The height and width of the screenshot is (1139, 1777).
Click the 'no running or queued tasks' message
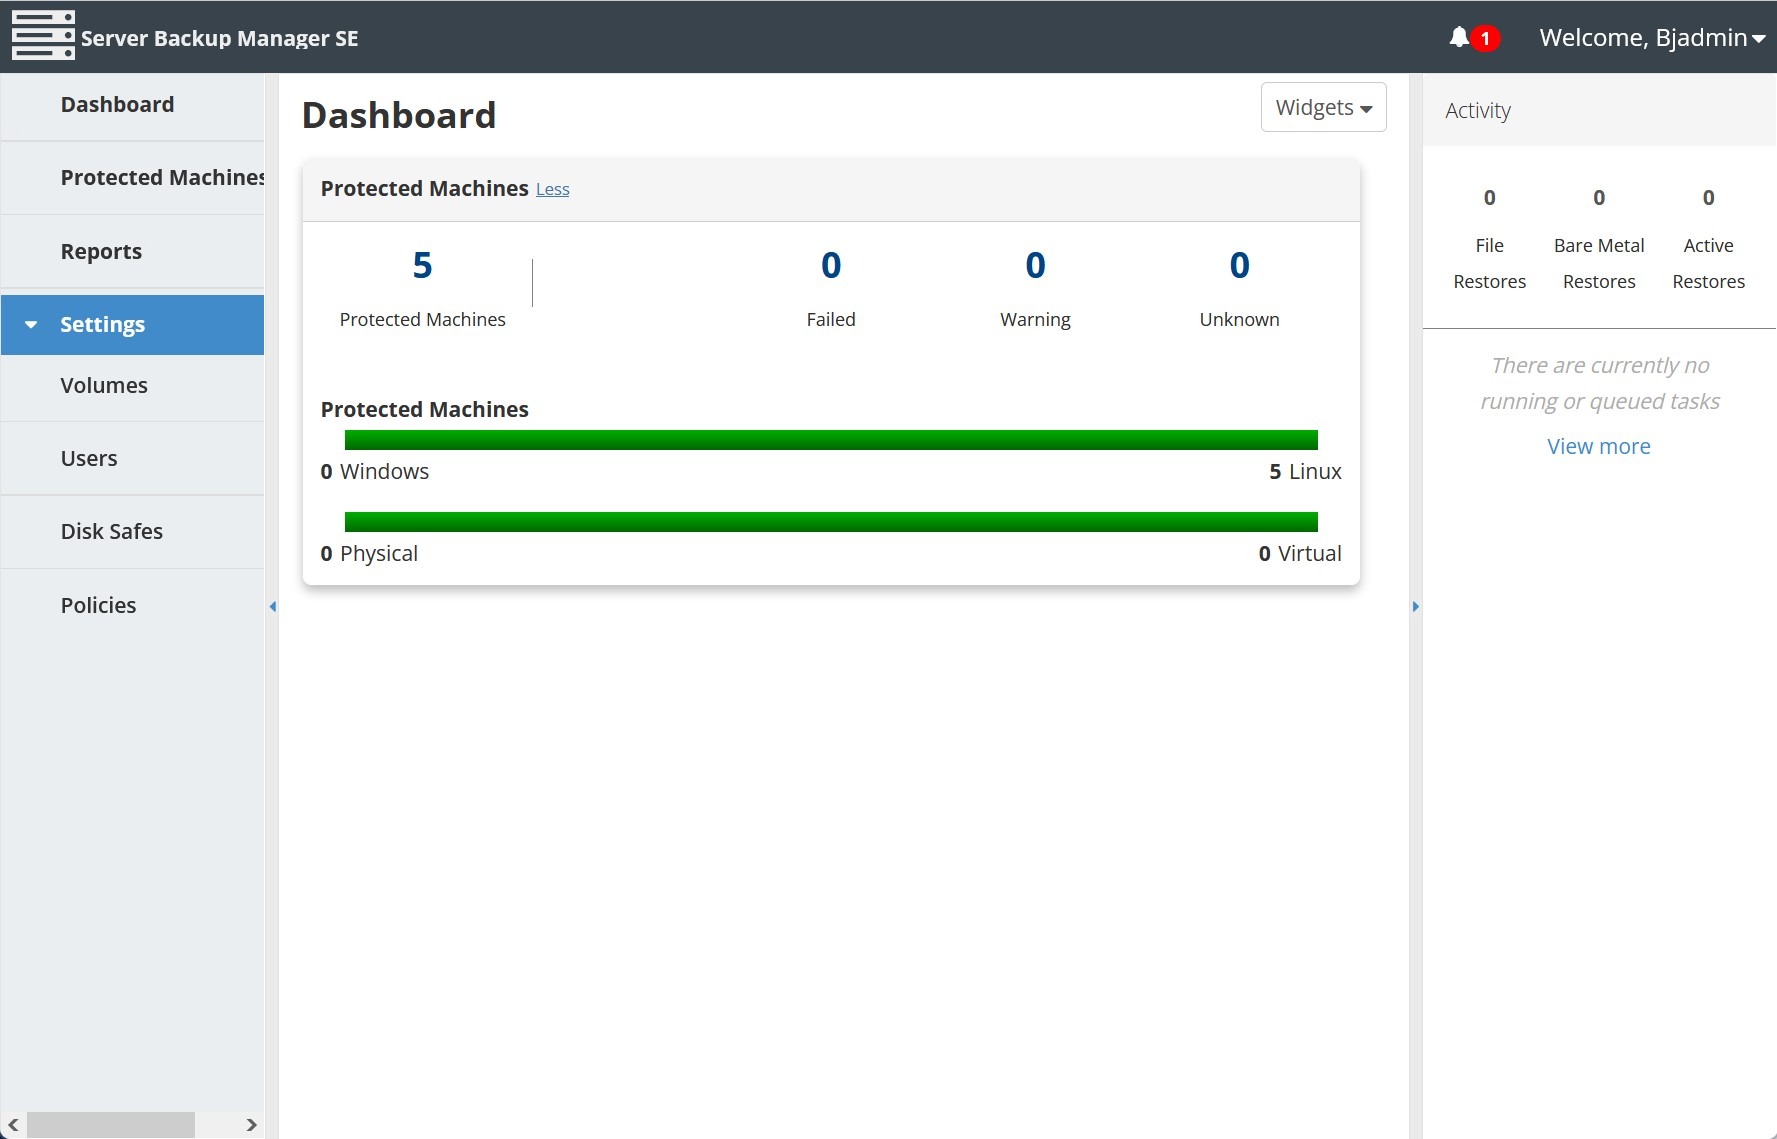pos(1599,383)
